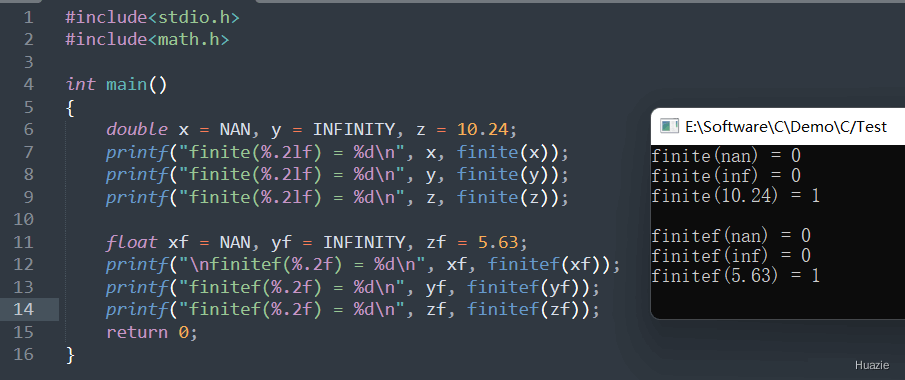Screen dimensions: 905x380
Task: Click the empty line number 10
Action: 23,219
